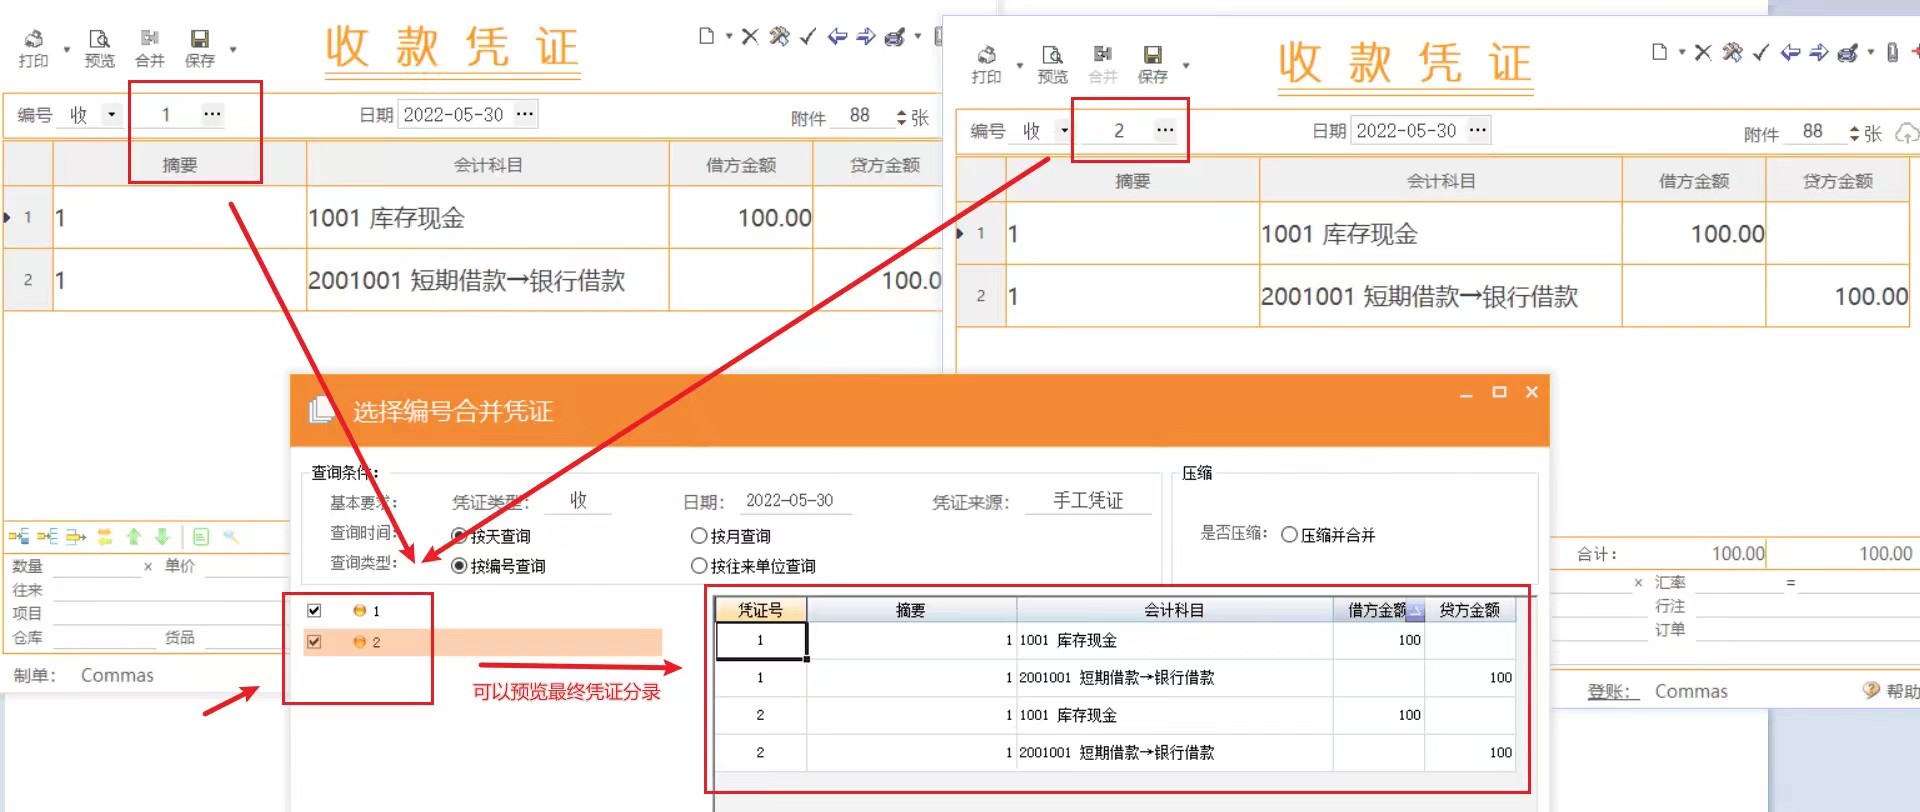Uncheck voucher number 2 checkbox in dialog
This screenshot has width=1920, height=812.
pyautogui.click(x=314, y=642)
